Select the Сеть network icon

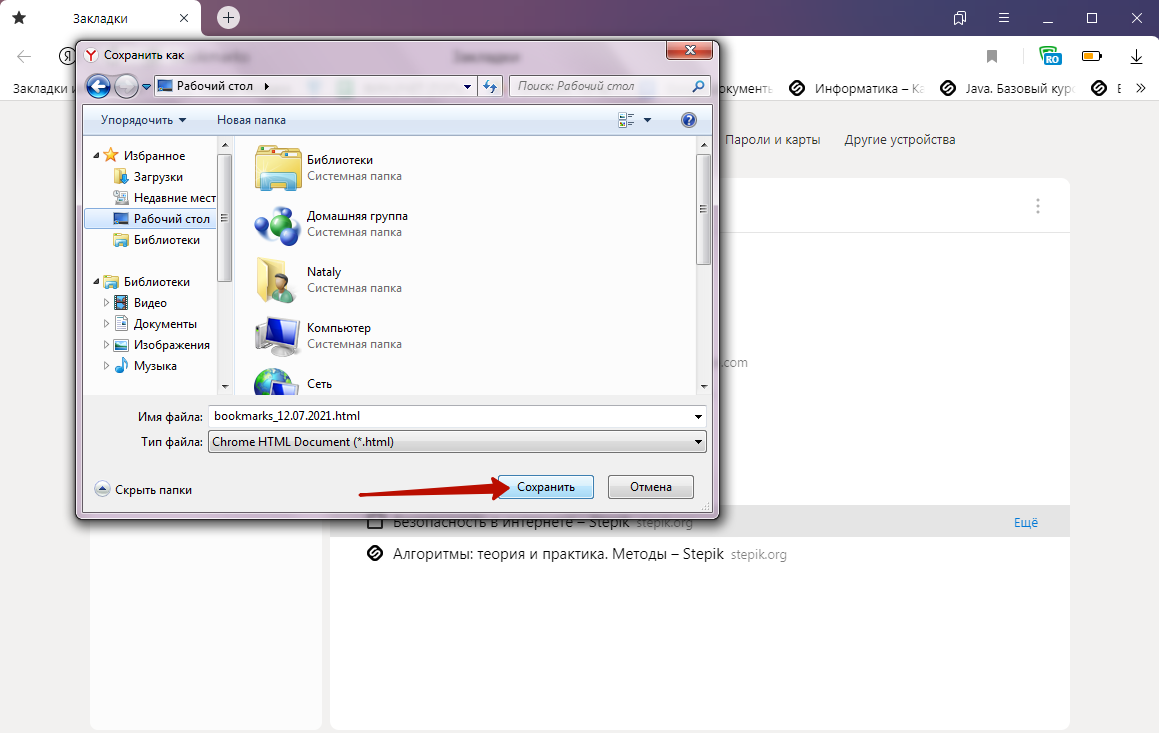tap(278, 381)
